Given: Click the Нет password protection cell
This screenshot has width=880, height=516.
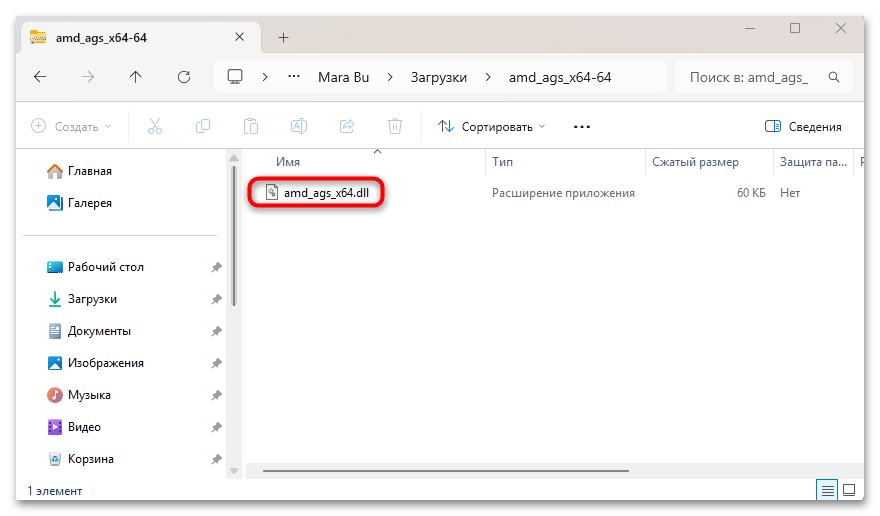Looking at the screenshot, I should coord(790,193).
